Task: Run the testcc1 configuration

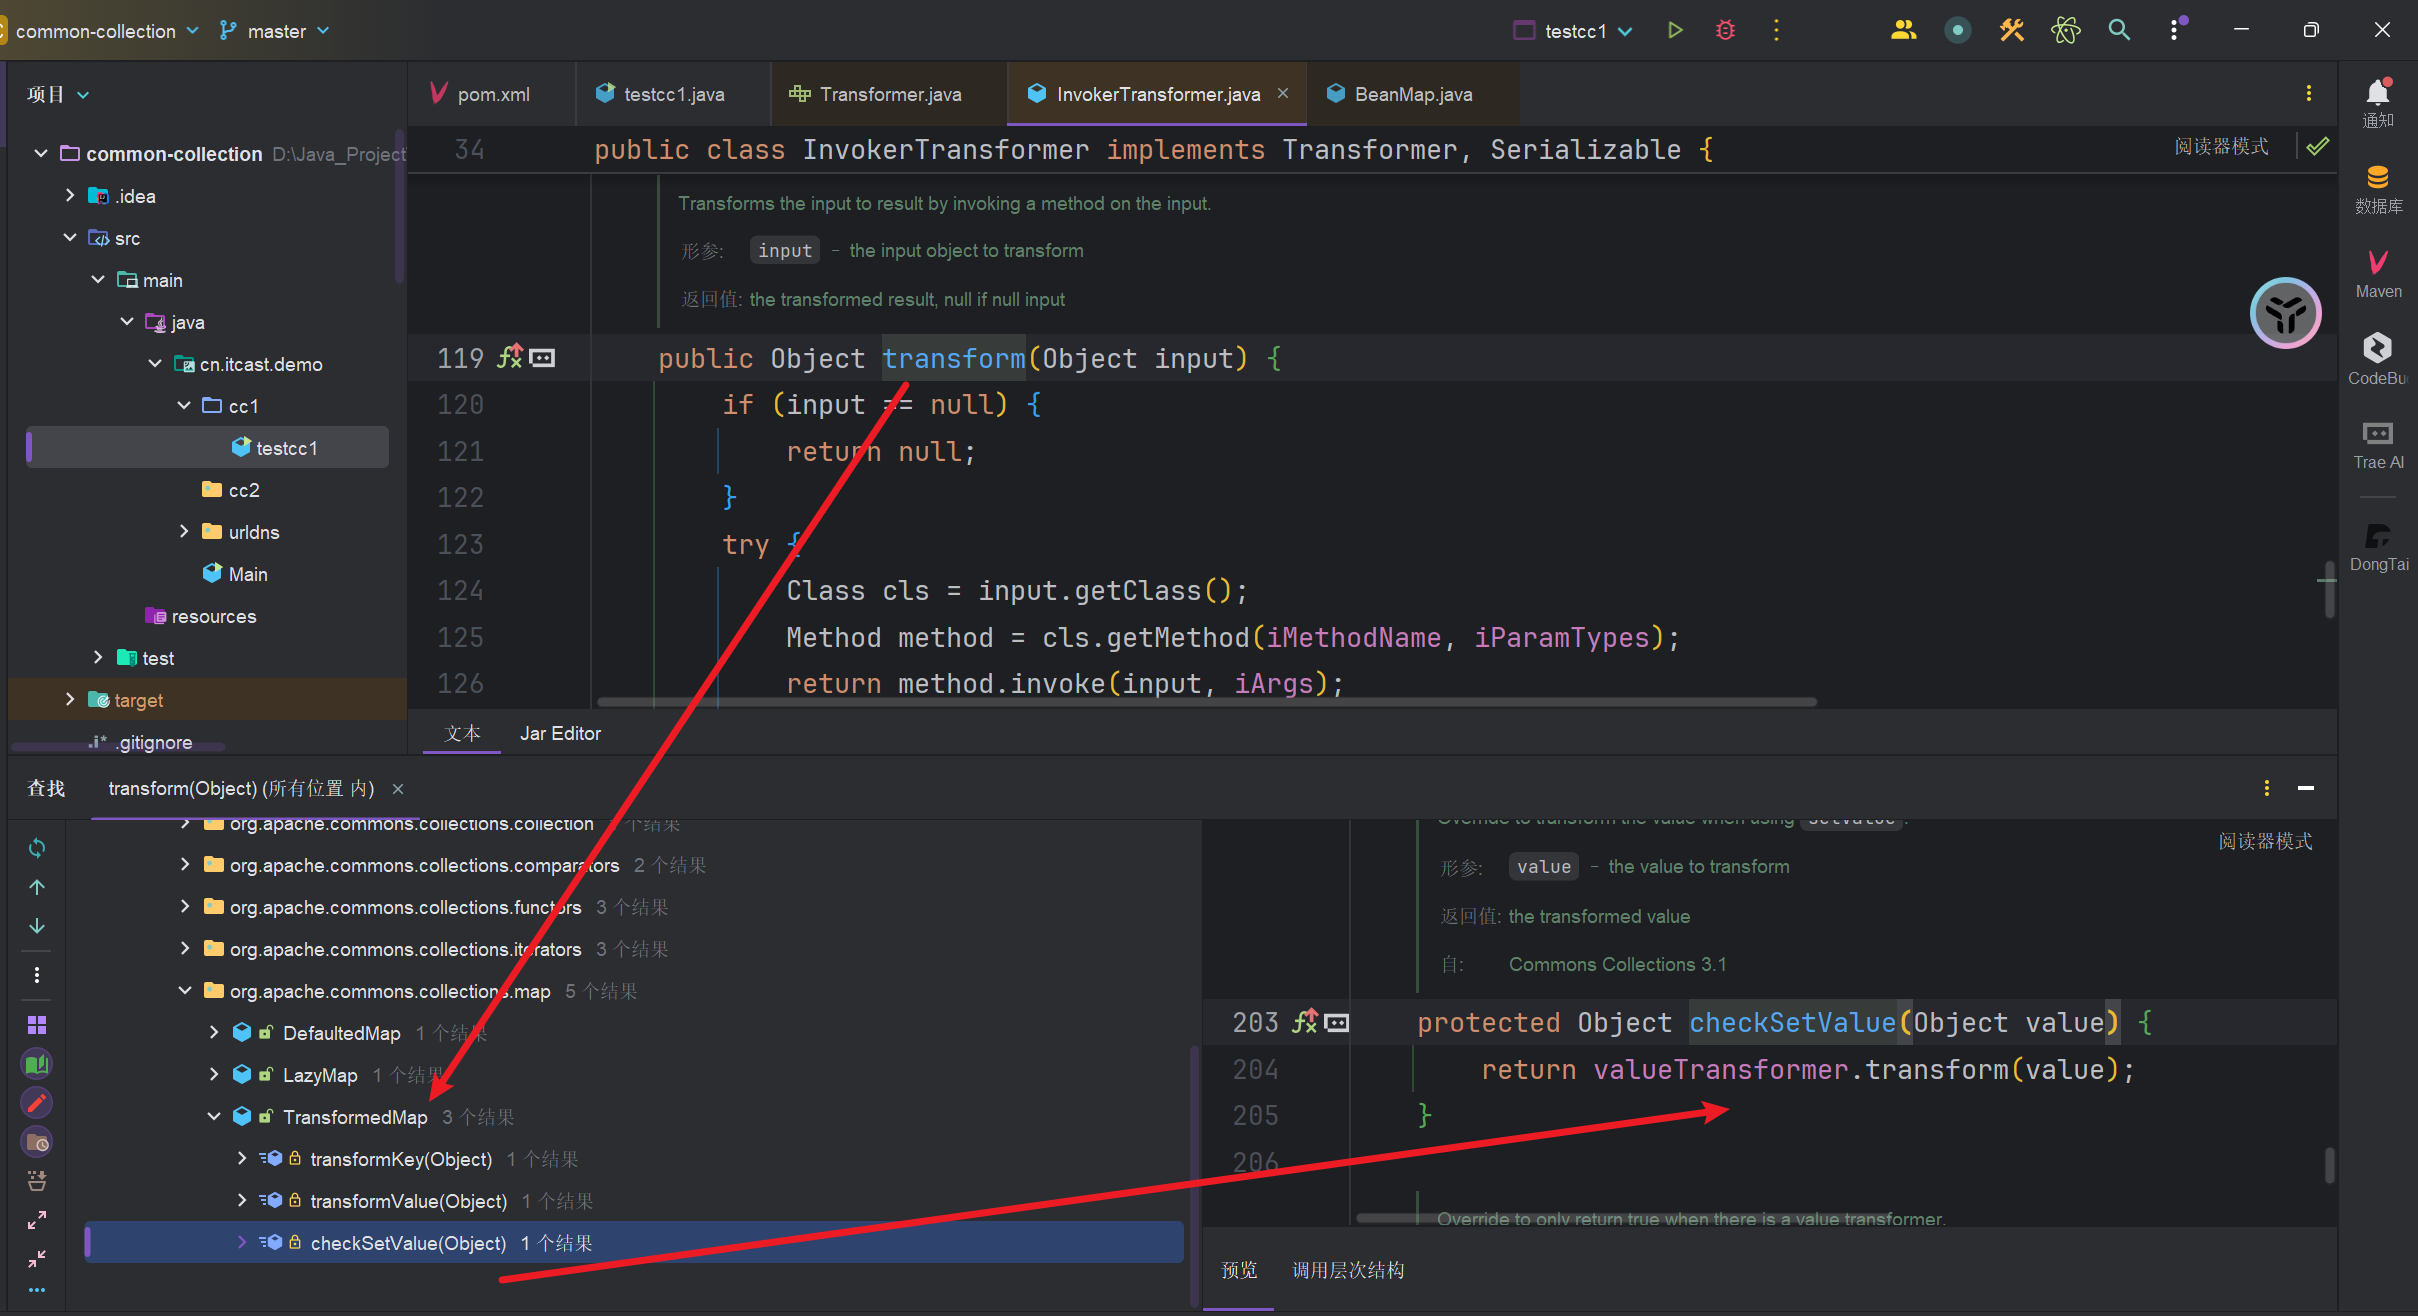Action: click(1675, 30)
